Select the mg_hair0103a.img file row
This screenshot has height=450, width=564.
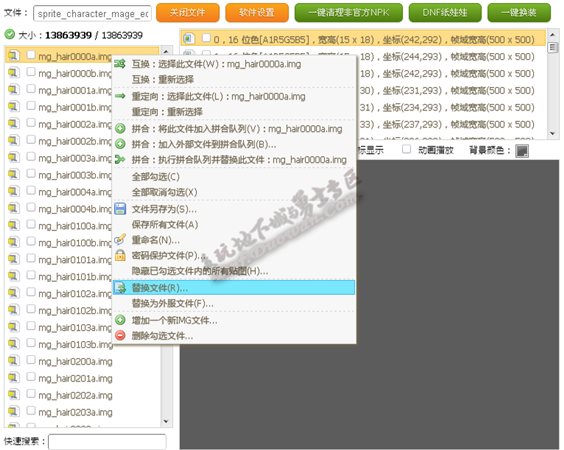pyautogui.click(x=59, y=327)
